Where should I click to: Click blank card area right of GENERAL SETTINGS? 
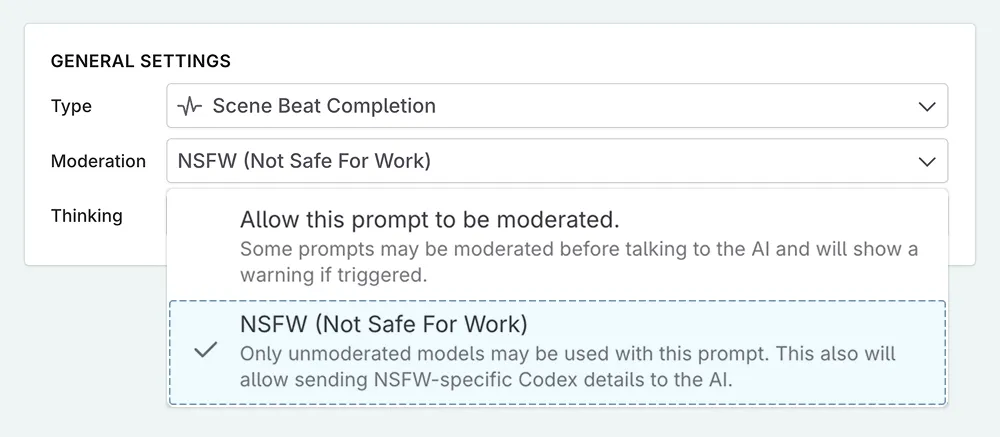point(600,61)
